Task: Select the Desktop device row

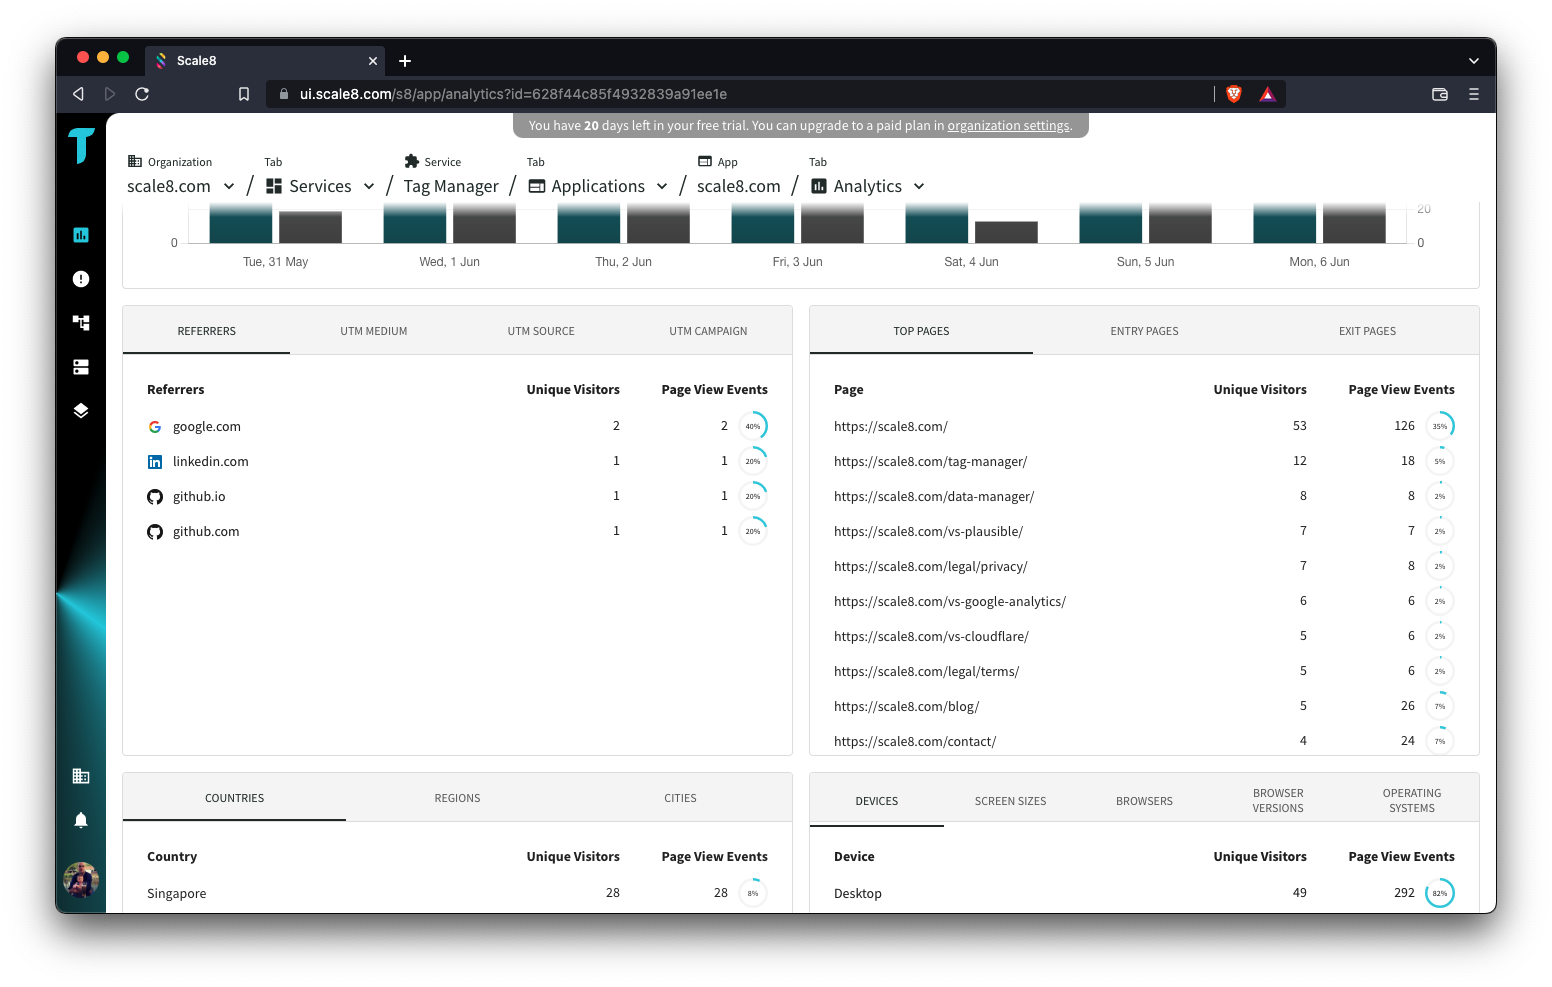Action: (1144, 893)
